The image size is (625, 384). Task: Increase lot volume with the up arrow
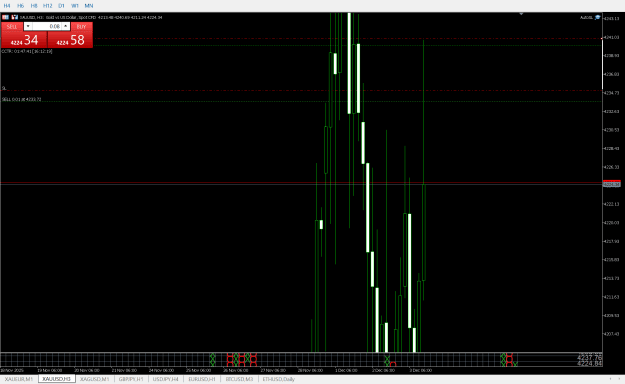[x=66, y=26]
